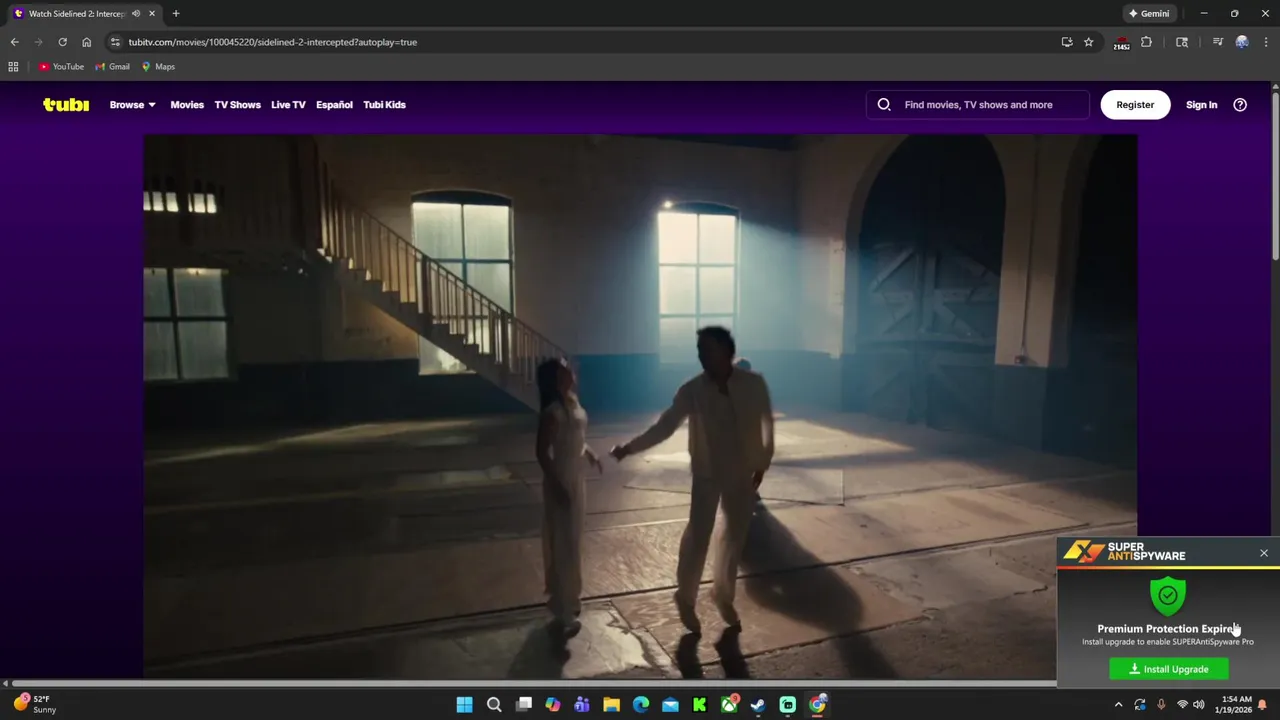Image resolution: width=1280 pixels, height=720 pixels.
Task: Open the volume control in system tray
Action: 1198,705
